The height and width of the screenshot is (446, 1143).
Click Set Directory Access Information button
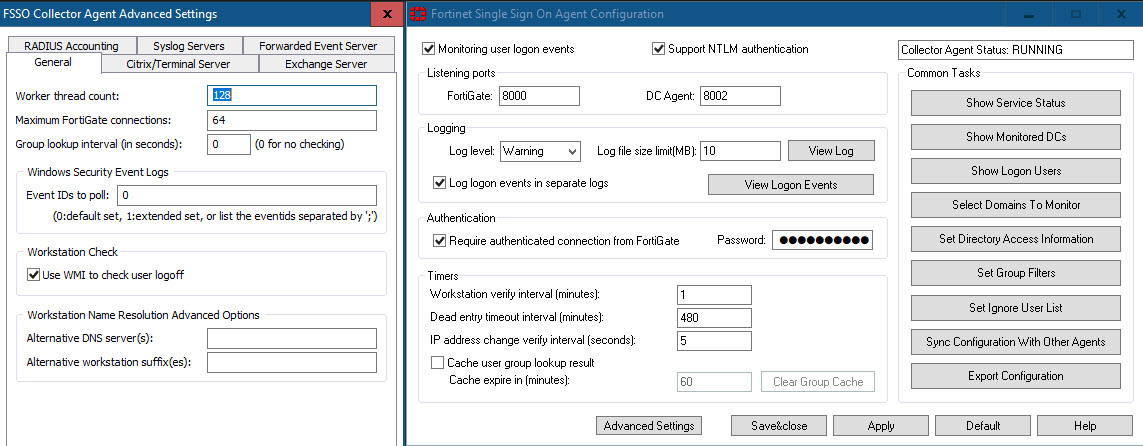point(1015,239)
